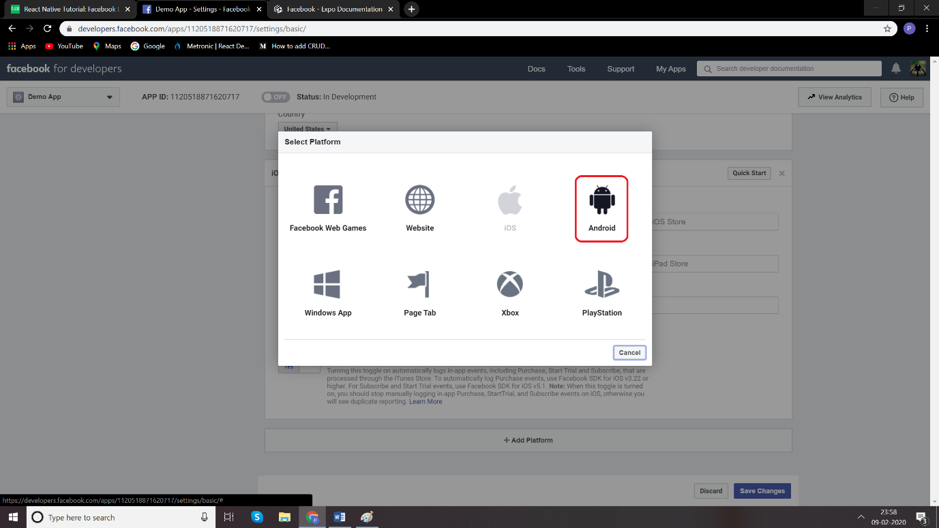Click Save Changes
939x528 pixels.
762,491
